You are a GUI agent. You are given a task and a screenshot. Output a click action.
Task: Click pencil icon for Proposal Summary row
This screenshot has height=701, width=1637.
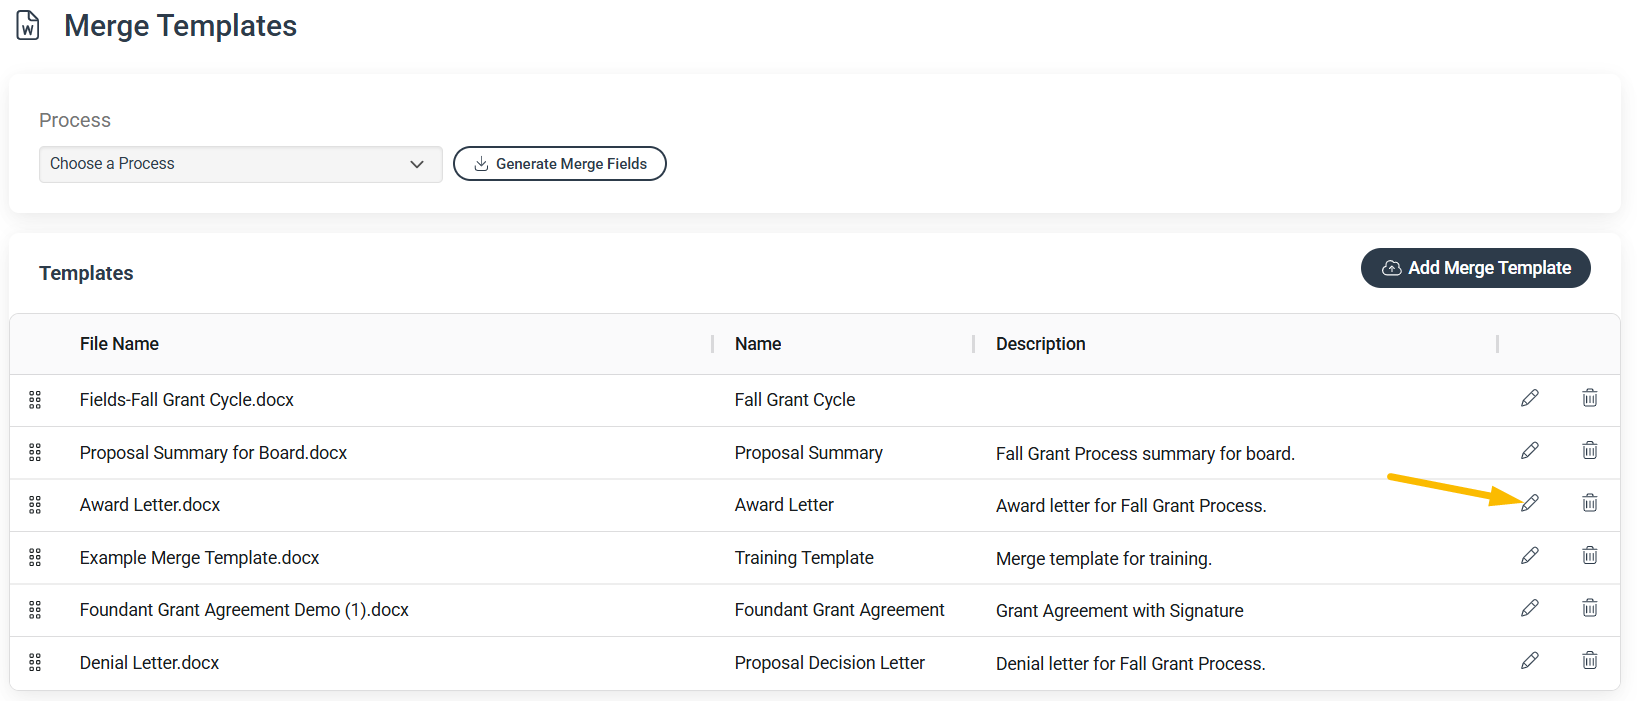pos(1530,450)
